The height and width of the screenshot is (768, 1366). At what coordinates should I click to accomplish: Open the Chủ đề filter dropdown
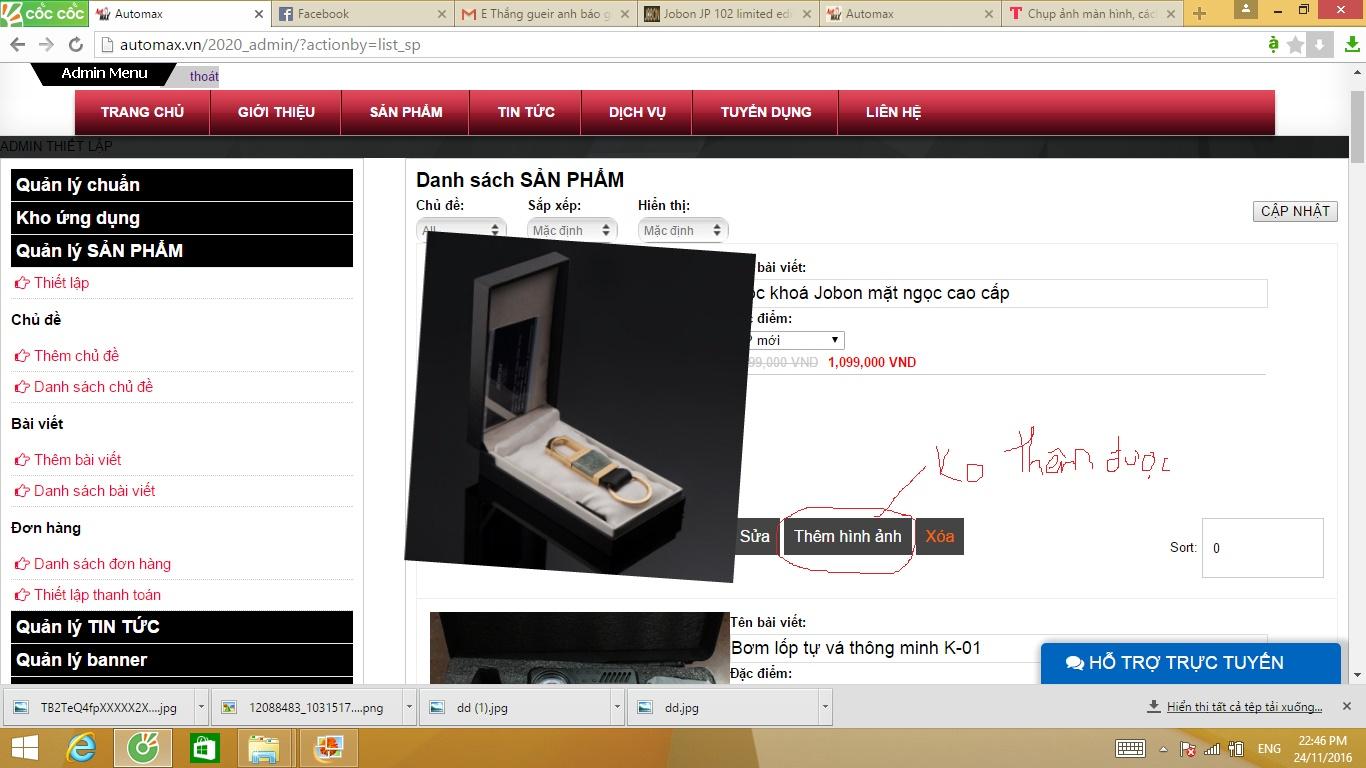[x=461, y=230]
